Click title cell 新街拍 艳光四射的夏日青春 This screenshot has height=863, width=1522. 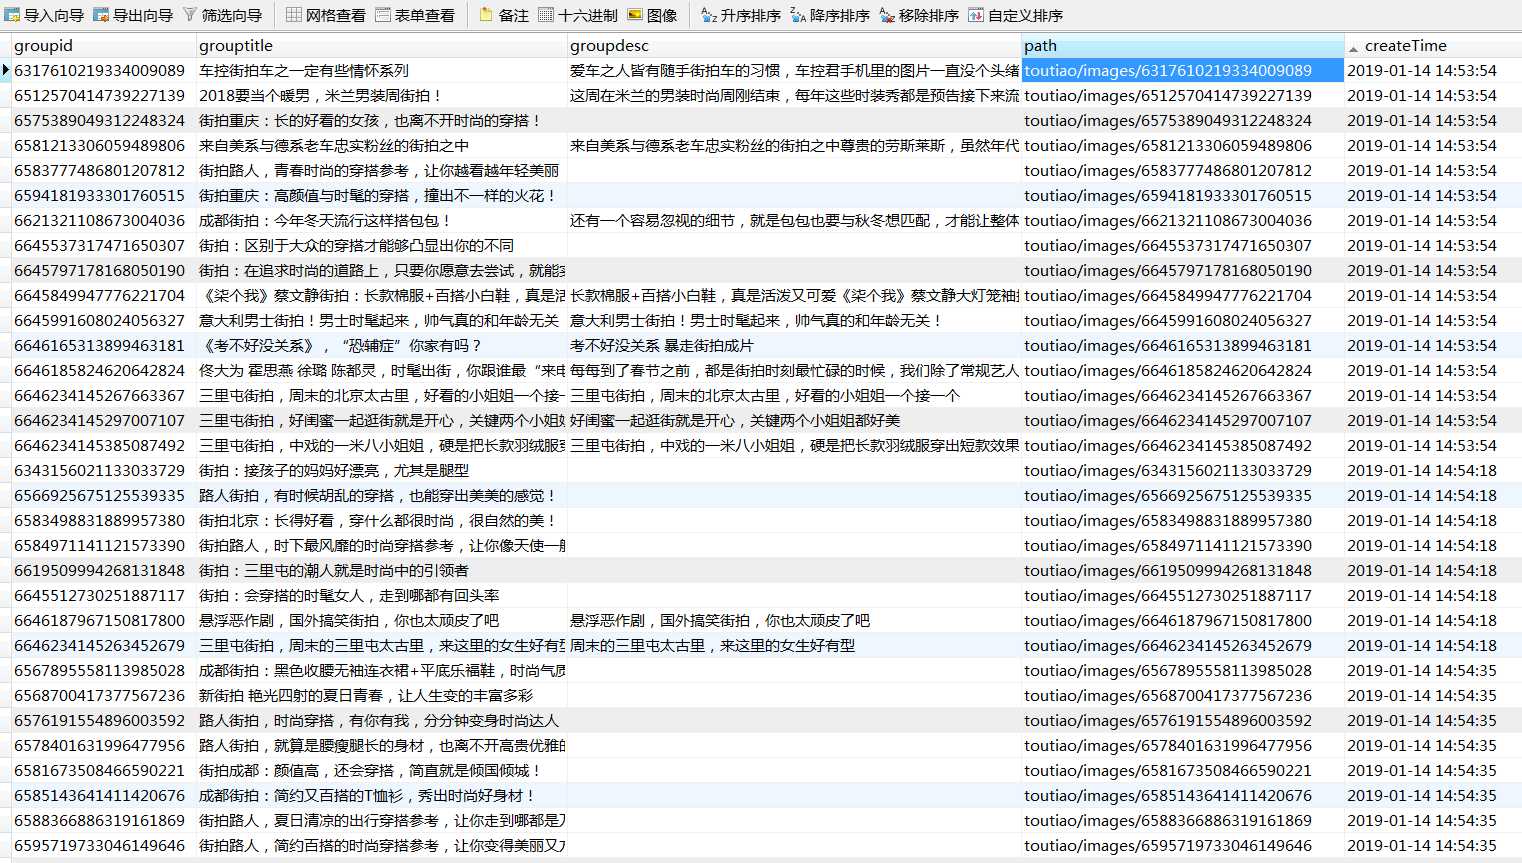pos(381,695)
